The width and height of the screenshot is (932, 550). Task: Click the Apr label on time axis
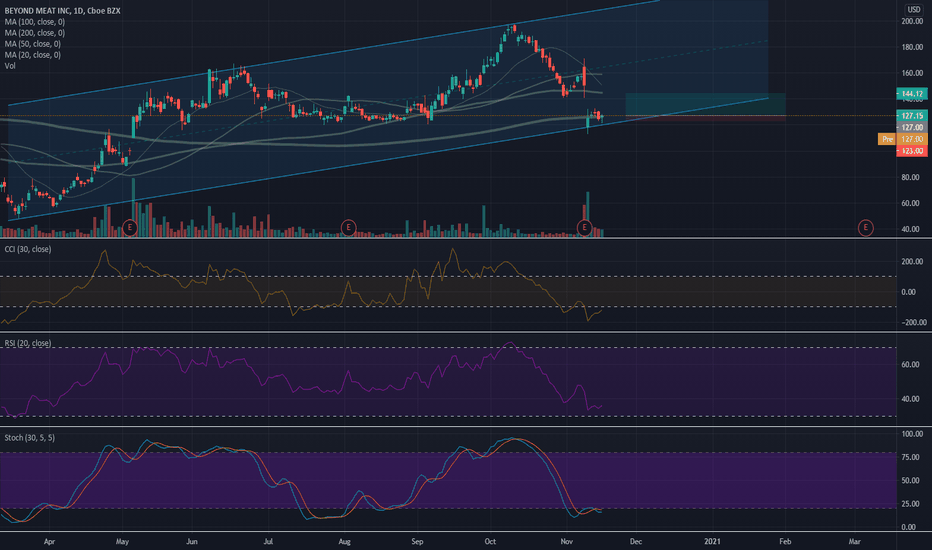49,542
